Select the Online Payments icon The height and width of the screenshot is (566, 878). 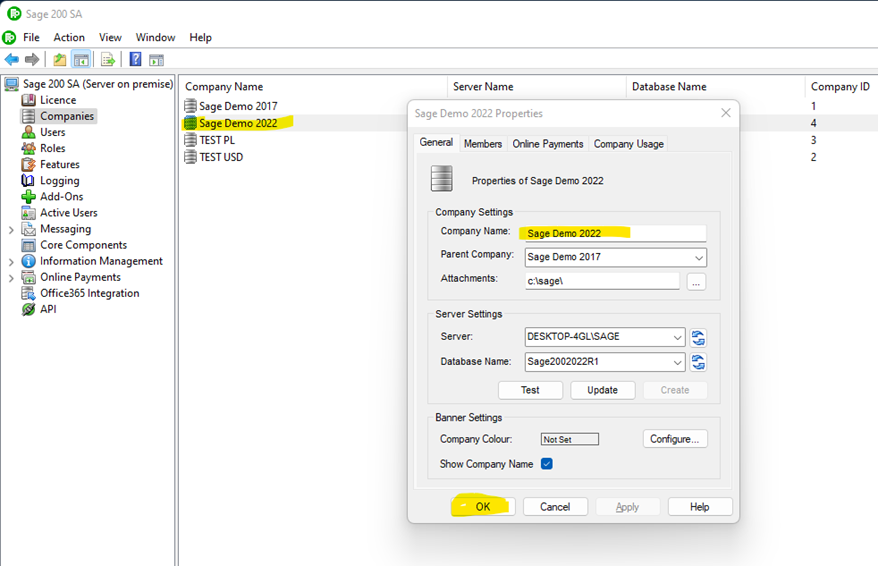pos(29,277)
